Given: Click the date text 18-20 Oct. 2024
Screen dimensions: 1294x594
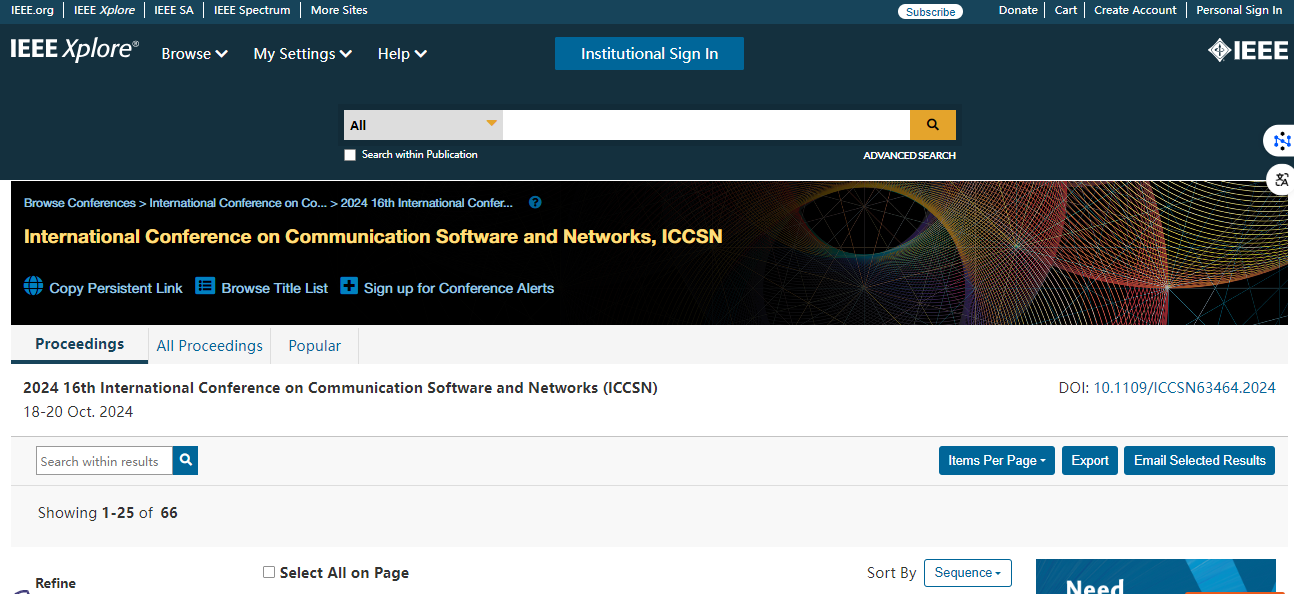Looking at the screenshot, I should [x=78, y=412].
